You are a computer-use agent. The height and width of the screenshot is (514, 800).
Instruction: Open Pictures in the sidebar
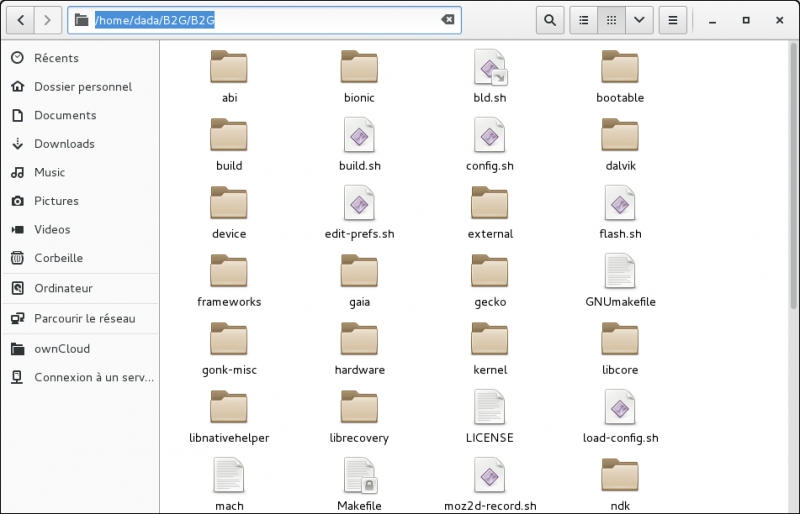click(81, 201)
